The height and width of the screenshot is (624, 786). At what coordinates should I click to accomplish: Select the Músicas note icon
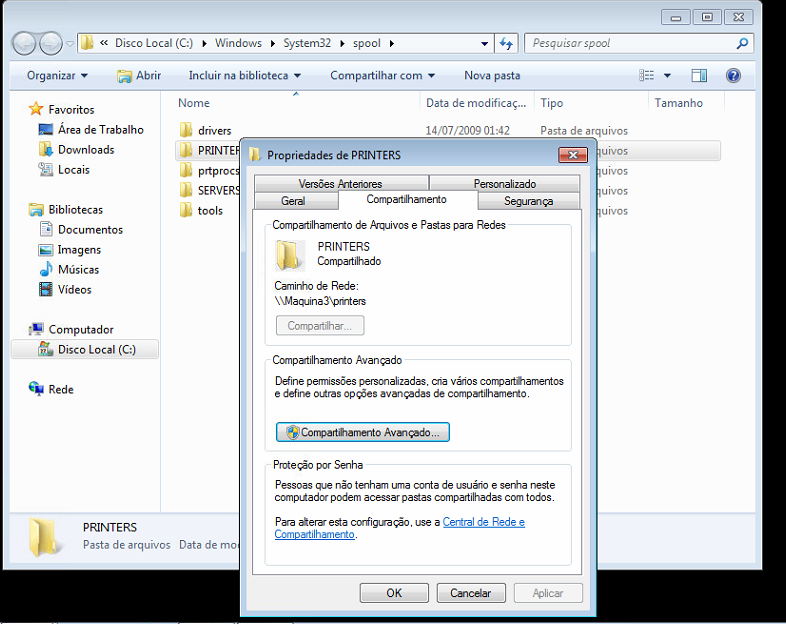pos(46,269)
